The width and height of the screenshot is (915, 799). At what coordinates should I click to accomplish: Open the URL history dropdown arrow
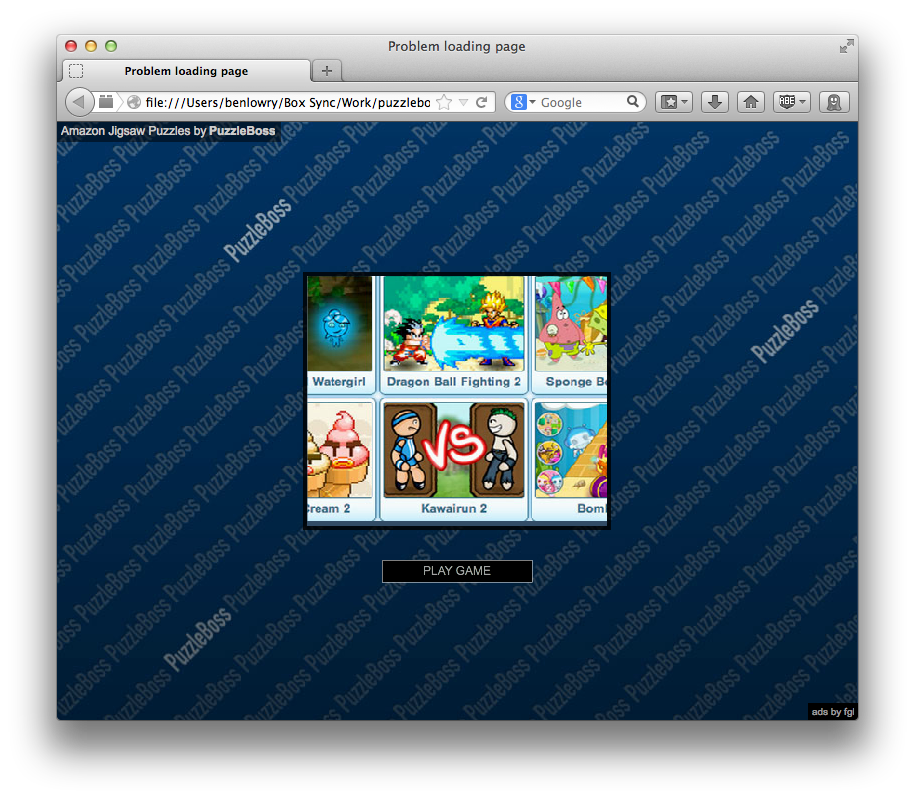463,103
